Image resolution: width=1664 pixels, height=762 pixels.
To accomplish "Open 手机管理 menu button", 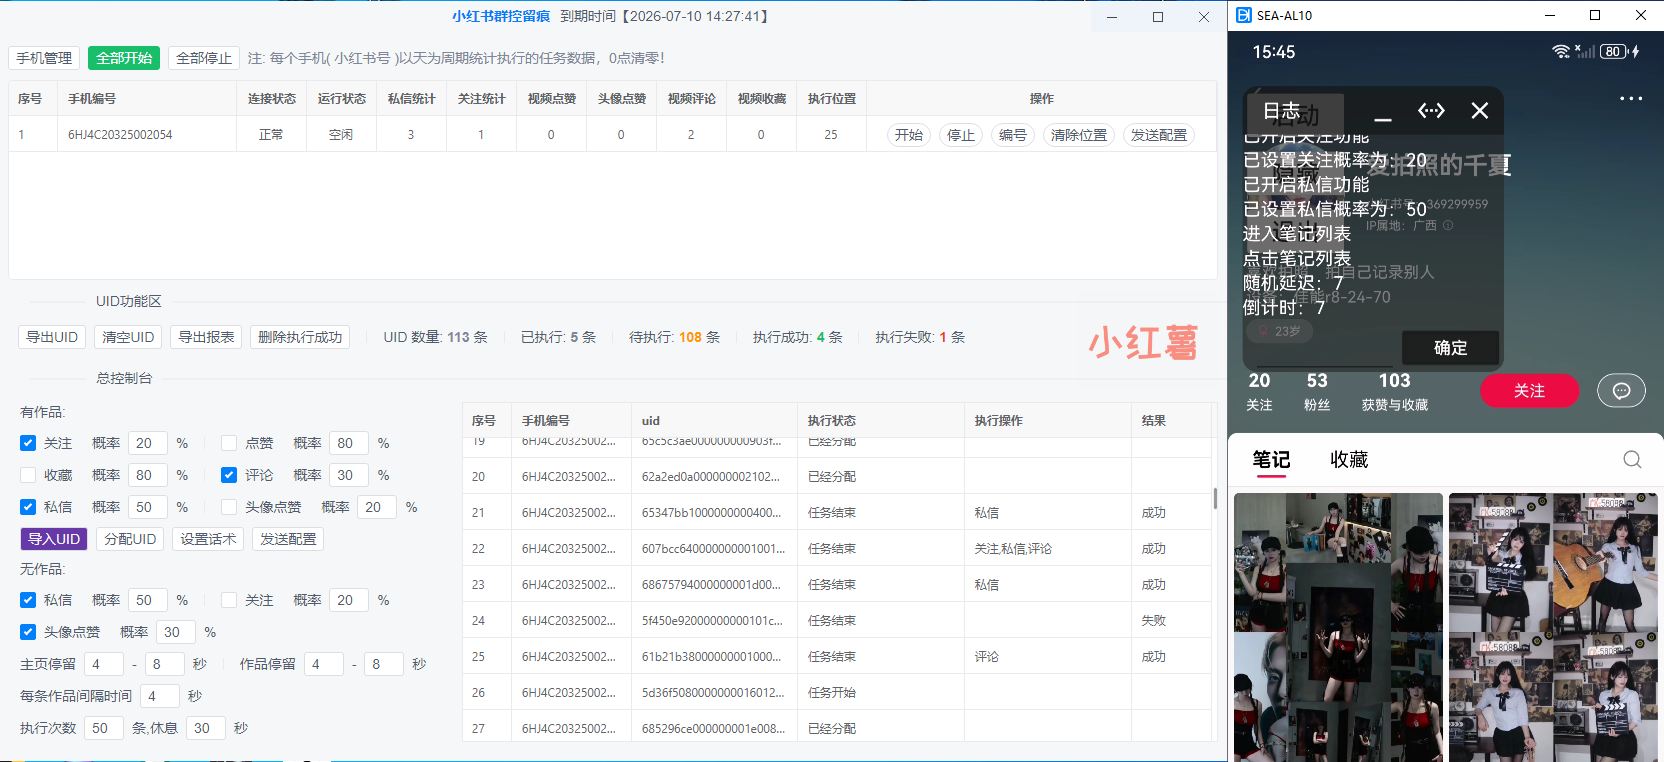I will (44, 58).
